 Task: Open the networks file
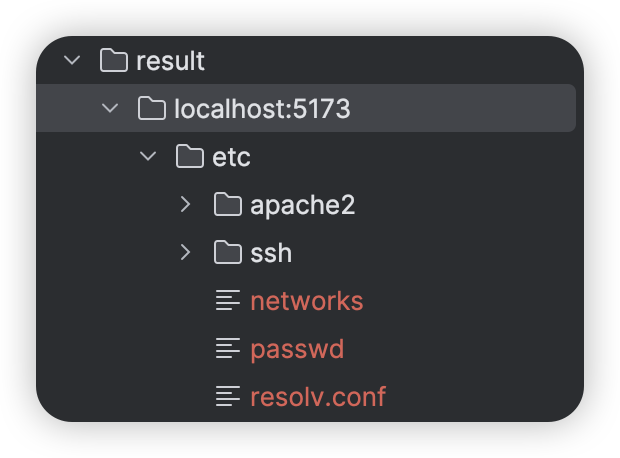pos(307,301)
